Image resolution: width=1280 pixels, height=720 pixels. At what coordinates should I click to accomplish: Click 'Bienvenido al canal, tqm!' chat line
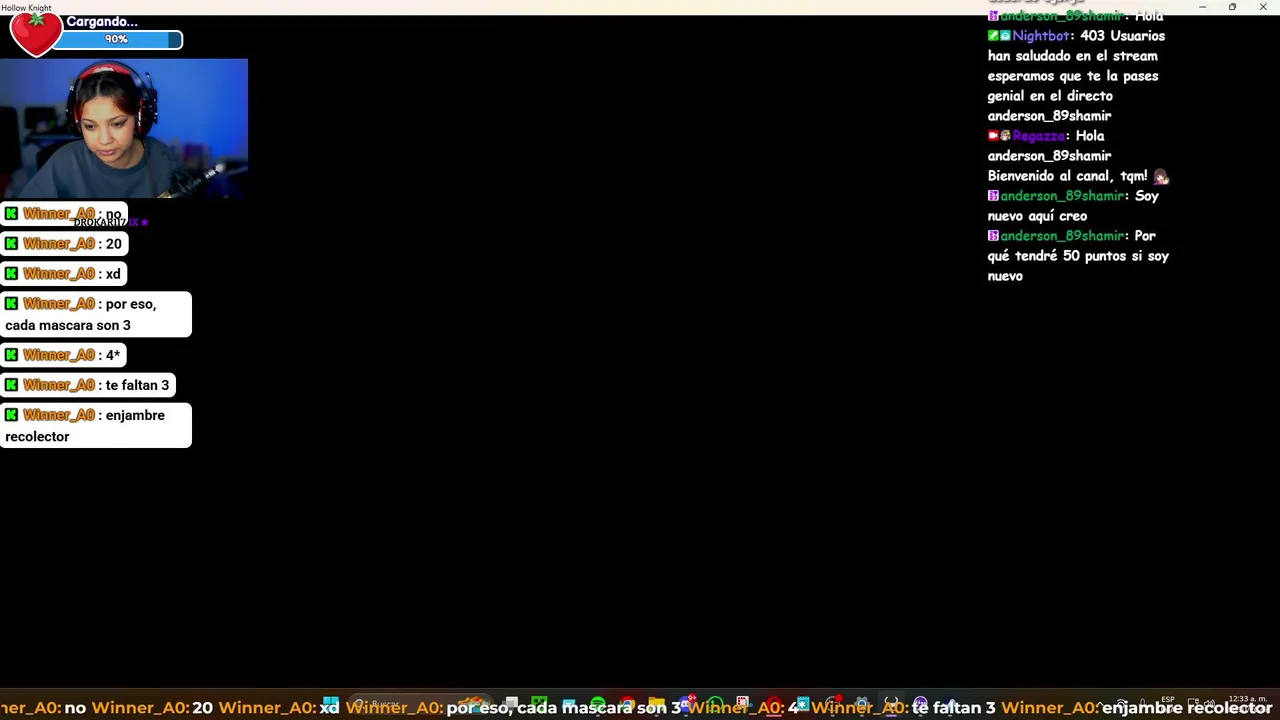tap(1067, 176)
